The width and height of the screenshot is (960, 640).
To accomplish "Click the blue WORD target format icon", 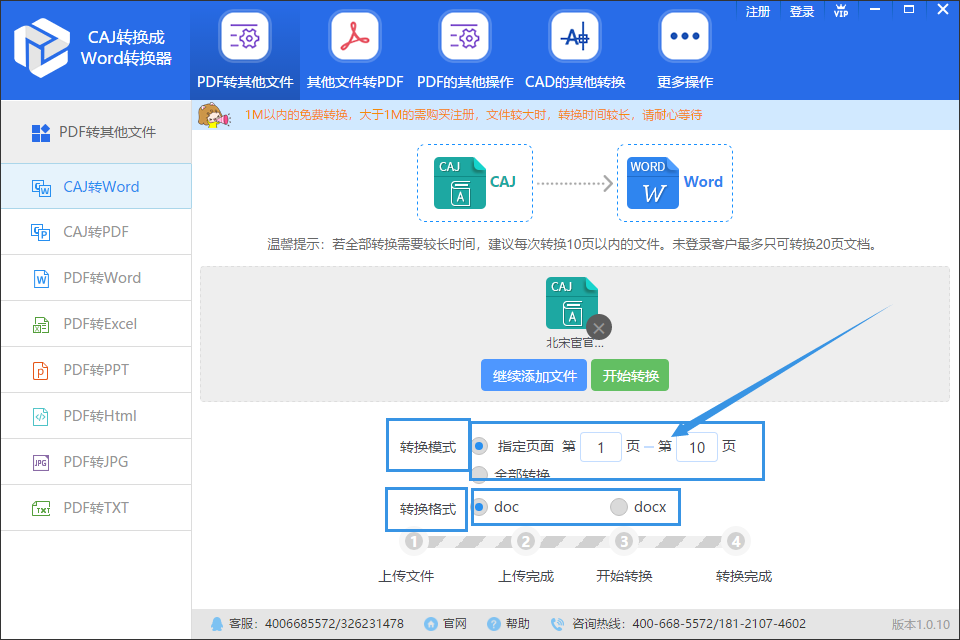I will pos(653,183).
